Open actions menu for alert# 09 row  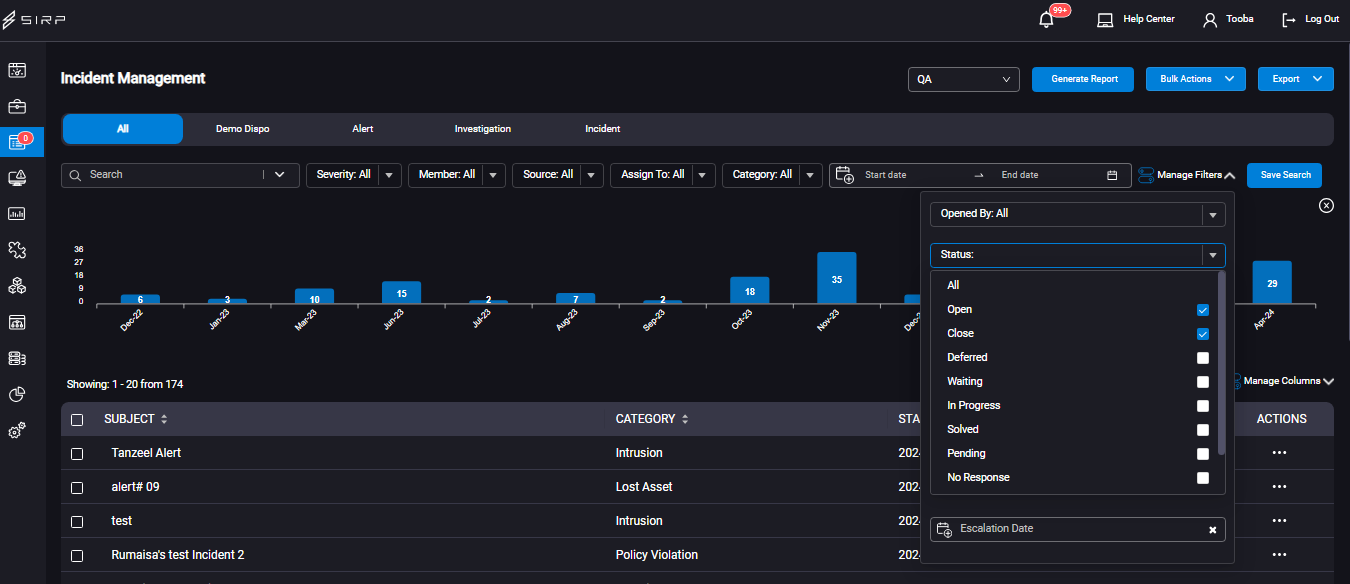click(1279, 487)
